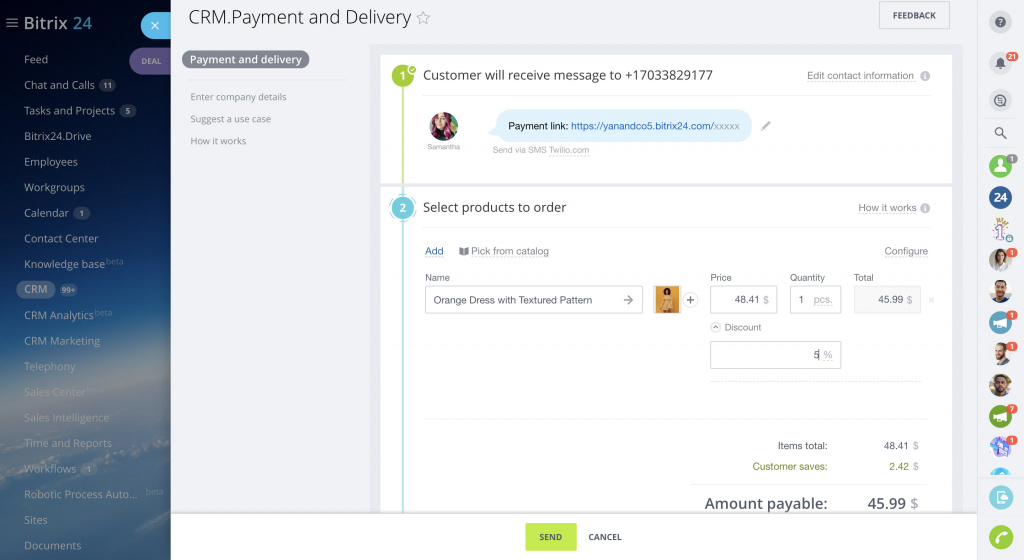Viewport: 1024px width, 560px height.
Task: Click the orange dress product thumbnail
Action: pyautogui.click(x=667, y=300)
